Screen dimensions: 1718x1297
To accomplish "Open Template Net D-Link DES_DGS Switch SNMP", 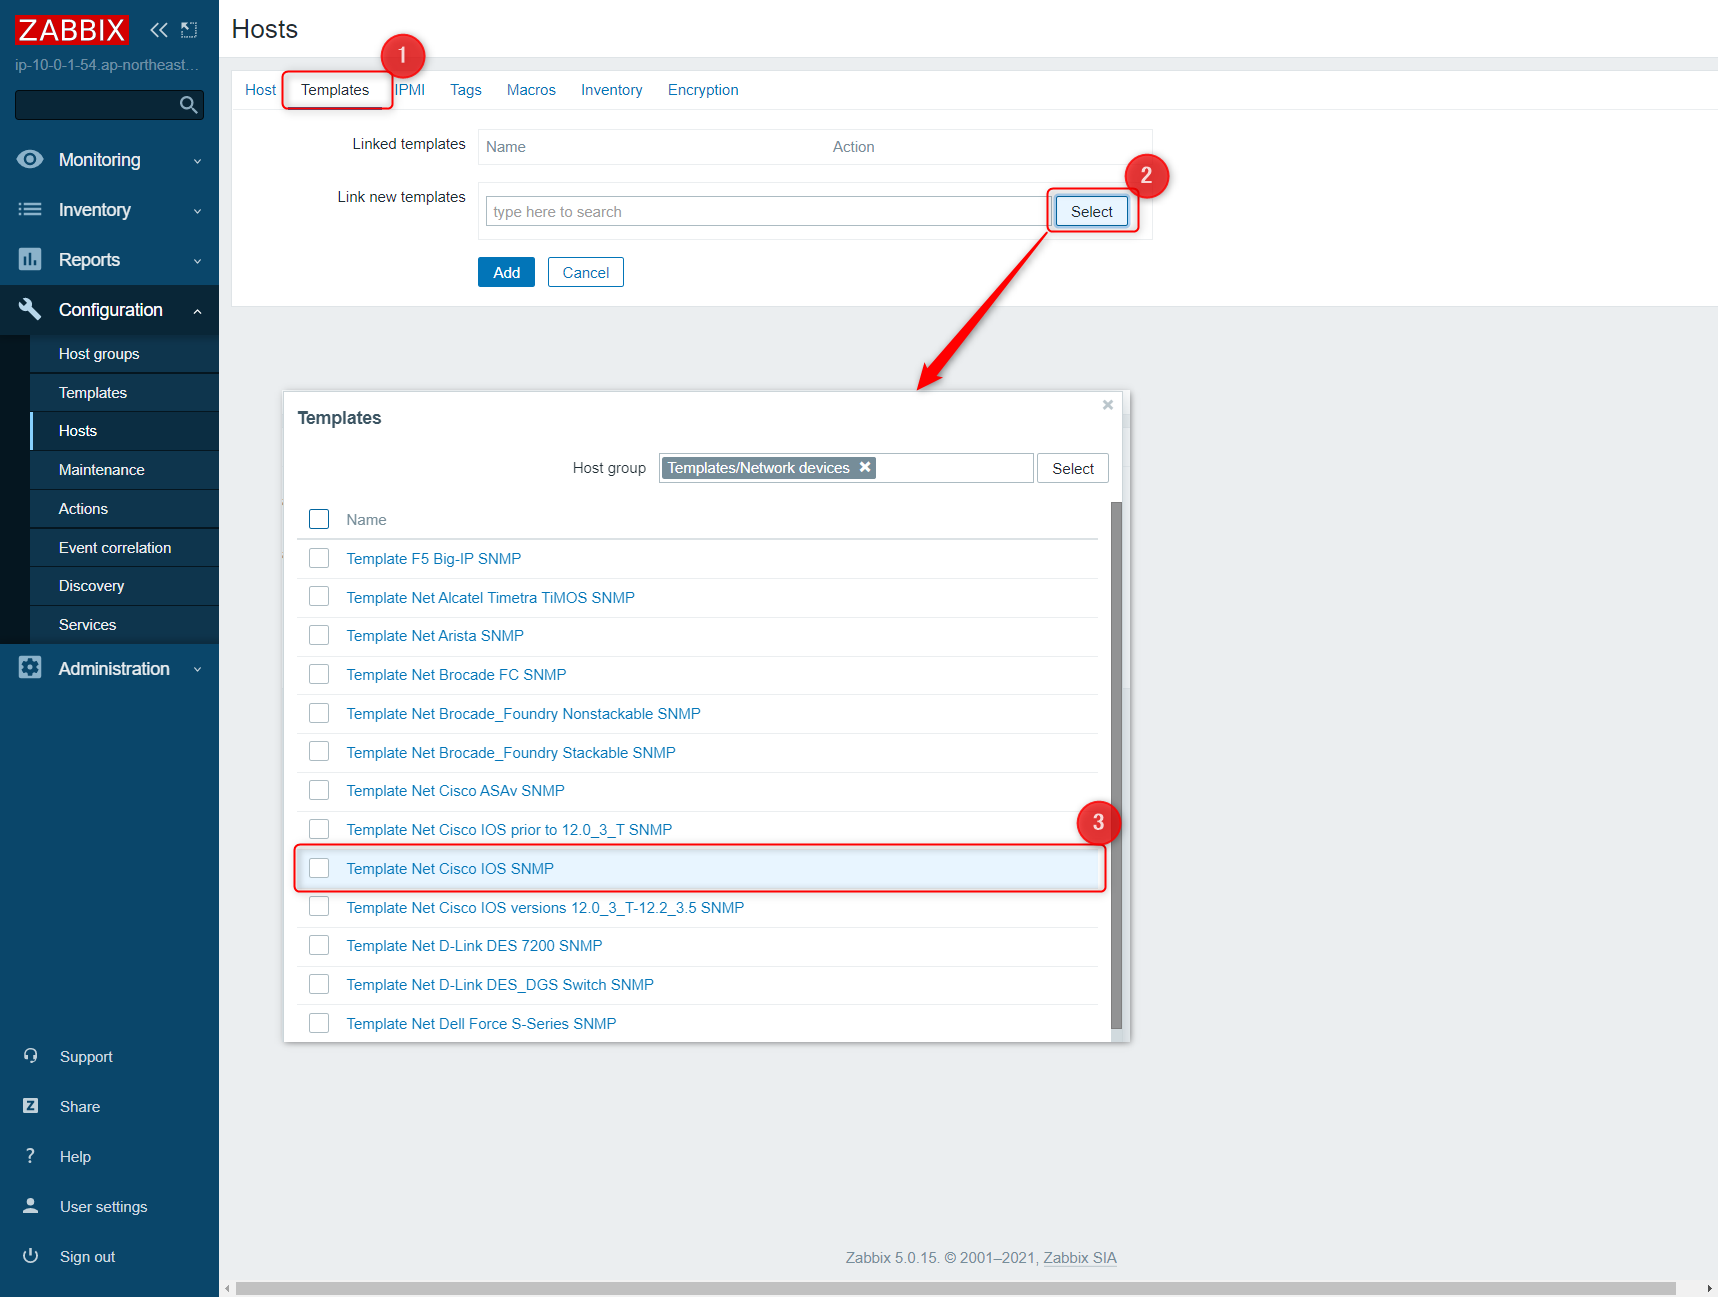I will 500,985.
